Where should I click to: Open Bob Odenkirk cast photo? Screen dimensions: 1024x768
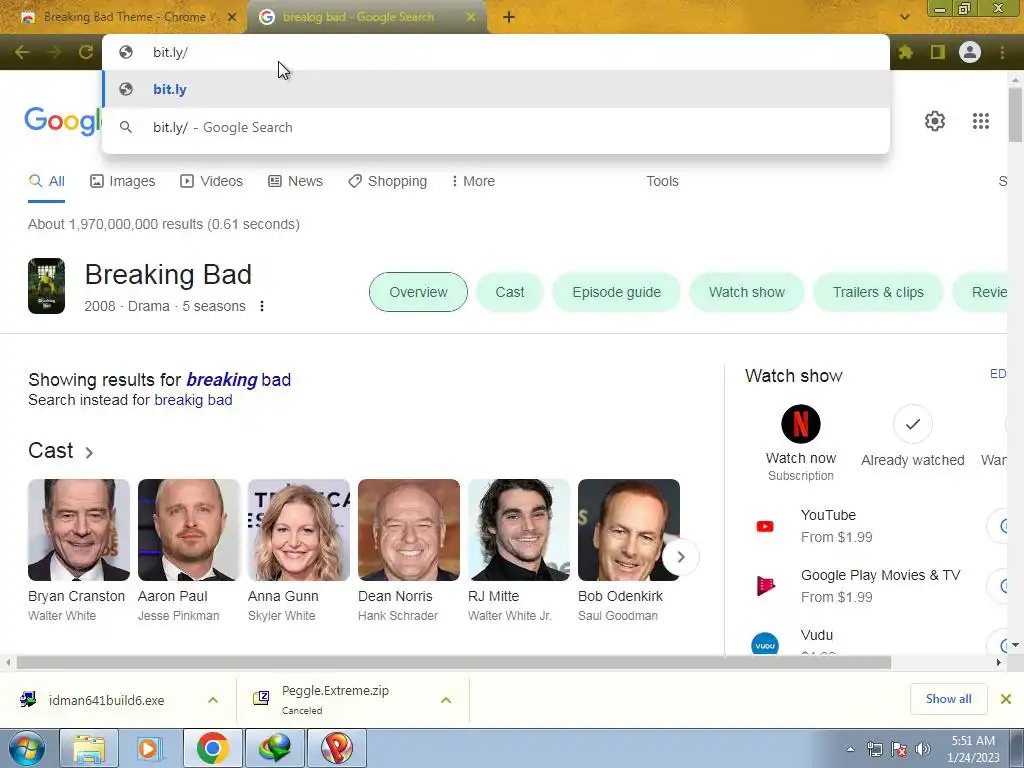629,530
